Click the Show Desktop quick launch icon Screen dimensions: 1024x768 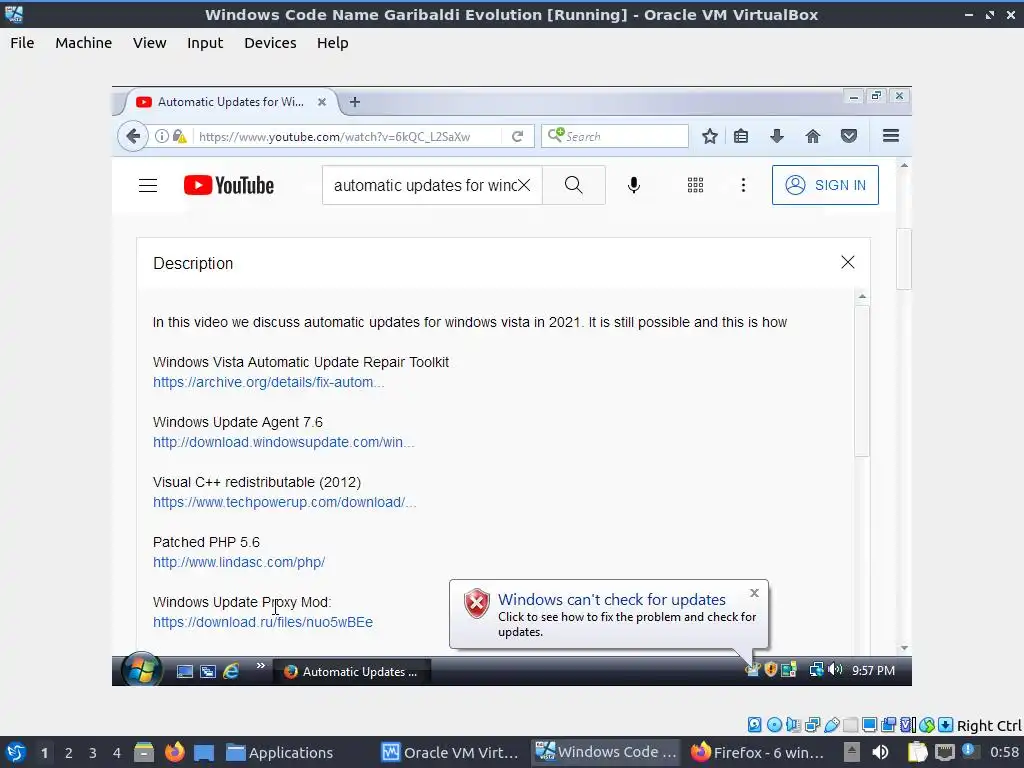pyautogui.click(x=185, y=671)
